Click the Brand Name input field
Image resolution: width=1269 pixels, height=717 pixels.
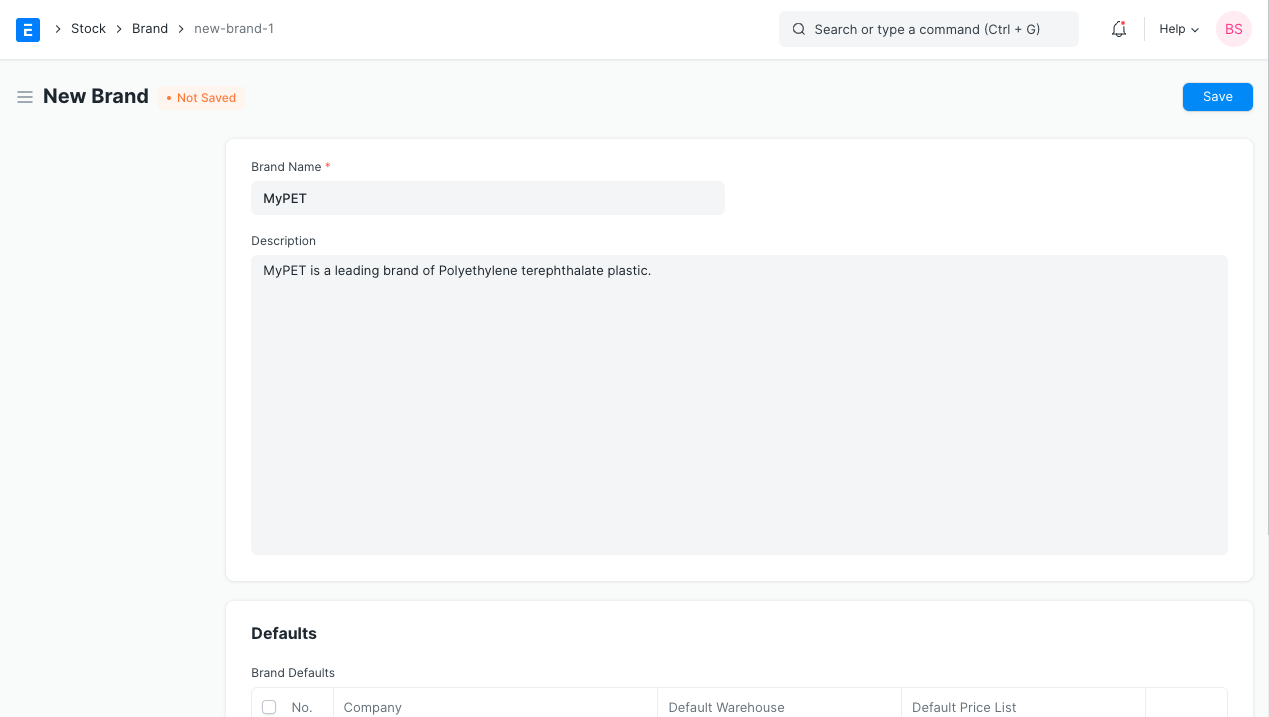tap(487, 198)
